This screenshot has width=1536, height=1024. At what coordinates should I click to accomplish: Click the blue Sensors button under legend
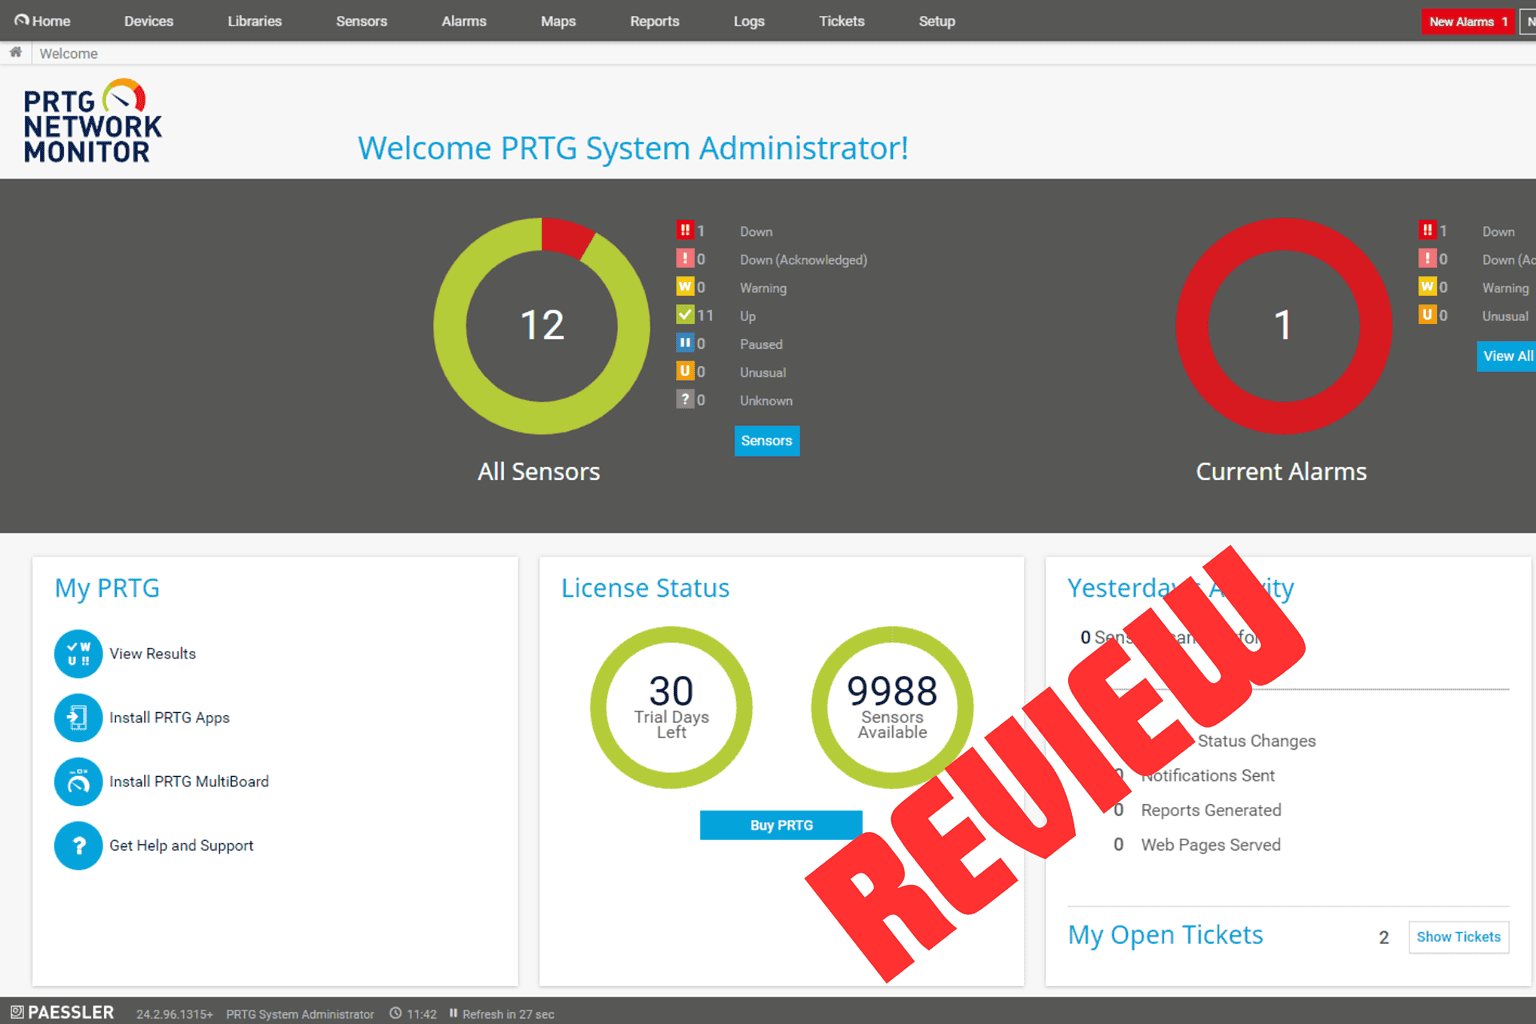pos(766,441)
